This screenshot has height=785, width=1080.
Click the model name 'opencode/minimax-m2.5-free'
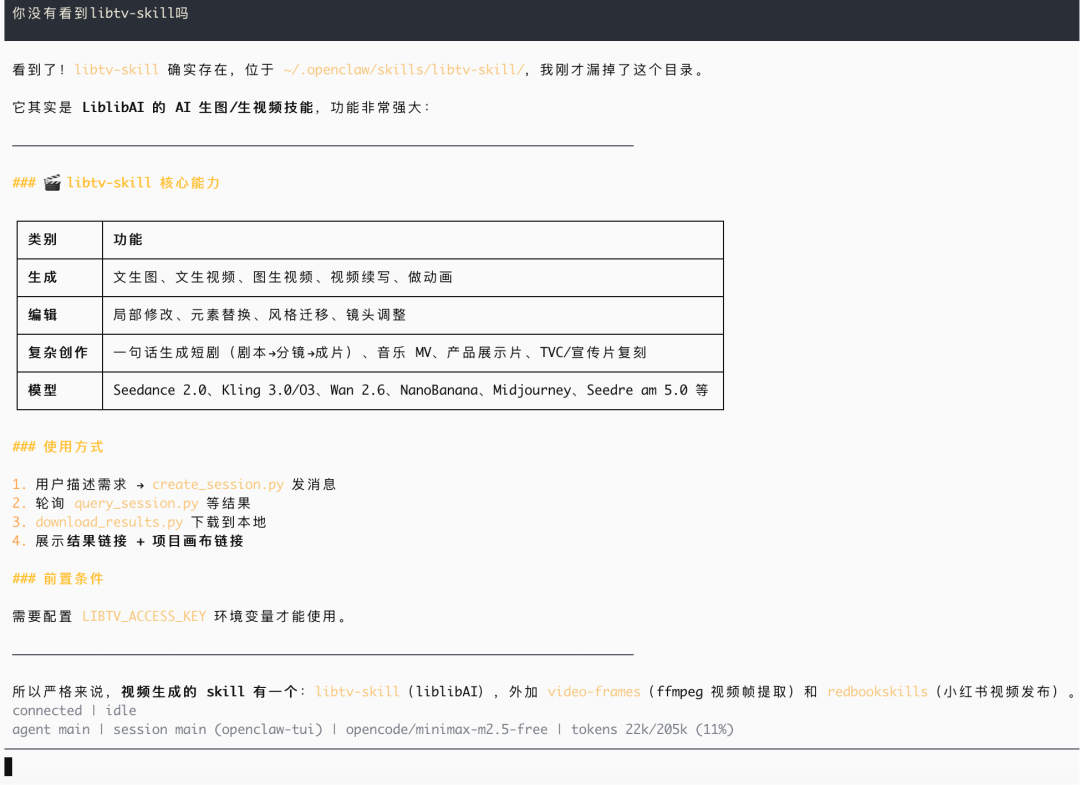pos(446,729)
